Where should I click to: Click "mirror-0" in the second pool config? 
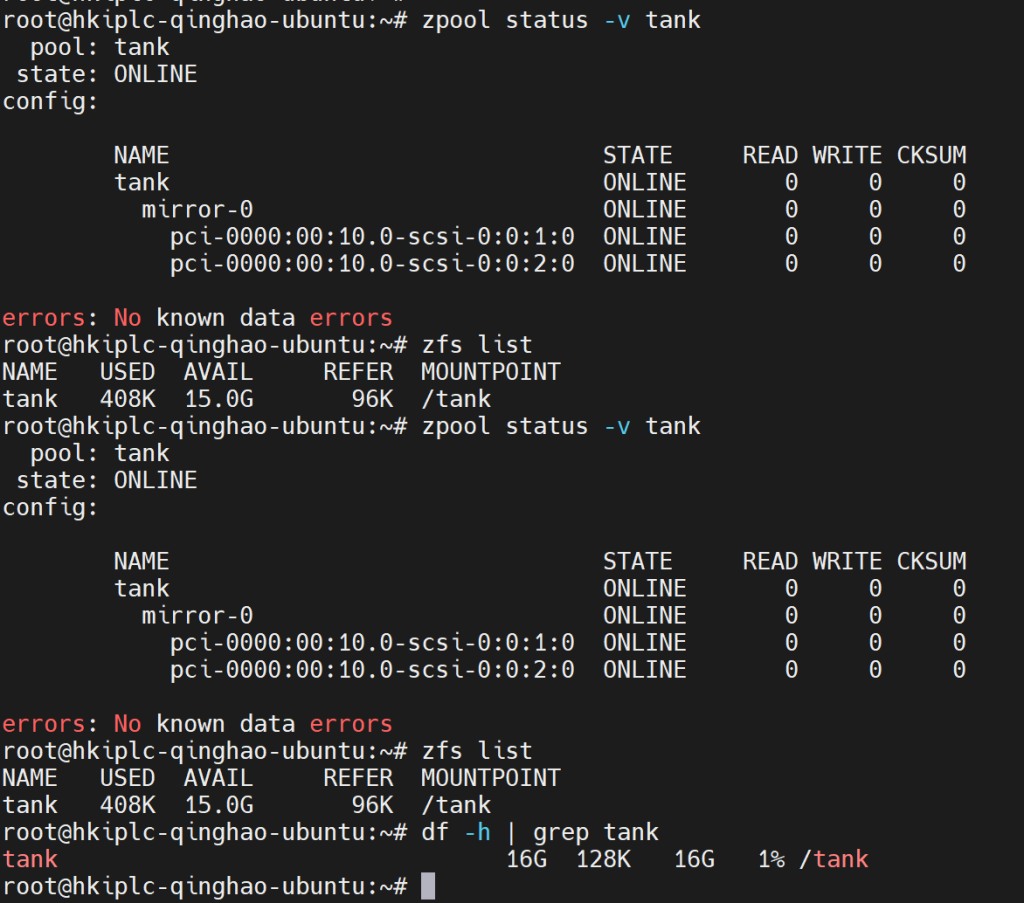[197, 615]
